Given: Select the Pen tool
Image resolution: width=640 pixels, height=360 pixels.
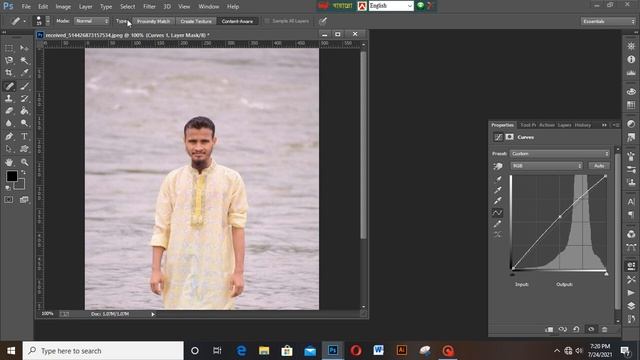Looking at the screenshot, I should click(x=9, y=136).
